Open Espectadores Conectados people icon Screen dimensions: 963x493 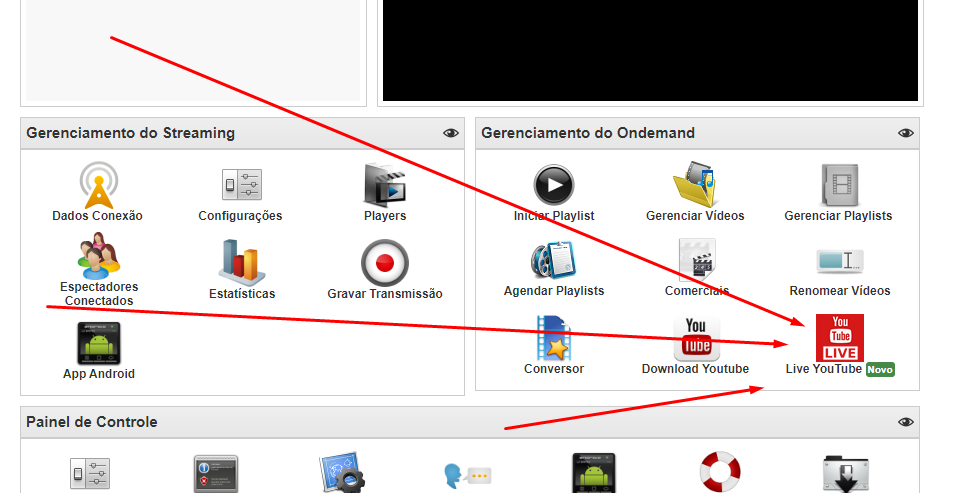(99, 255)
